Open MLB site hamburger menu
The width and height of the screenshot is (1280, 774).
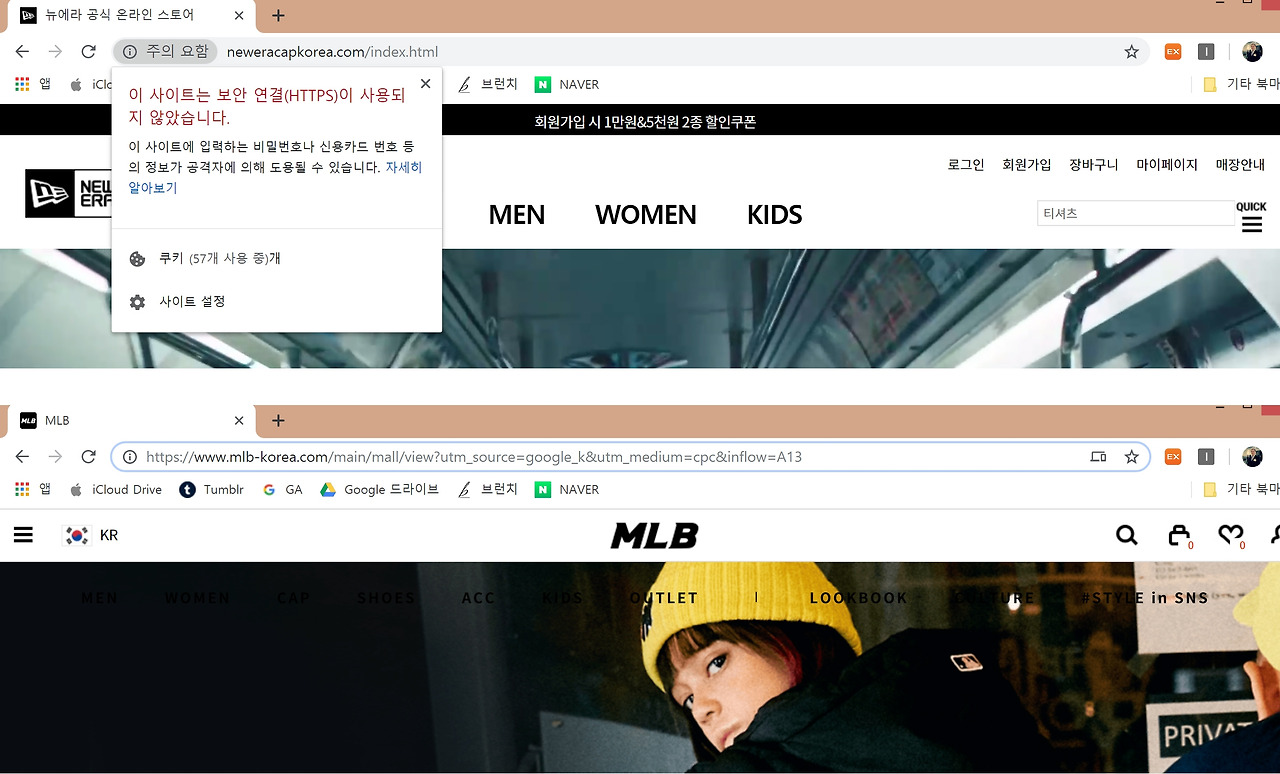pyautogui.click(x=23, y=535)
